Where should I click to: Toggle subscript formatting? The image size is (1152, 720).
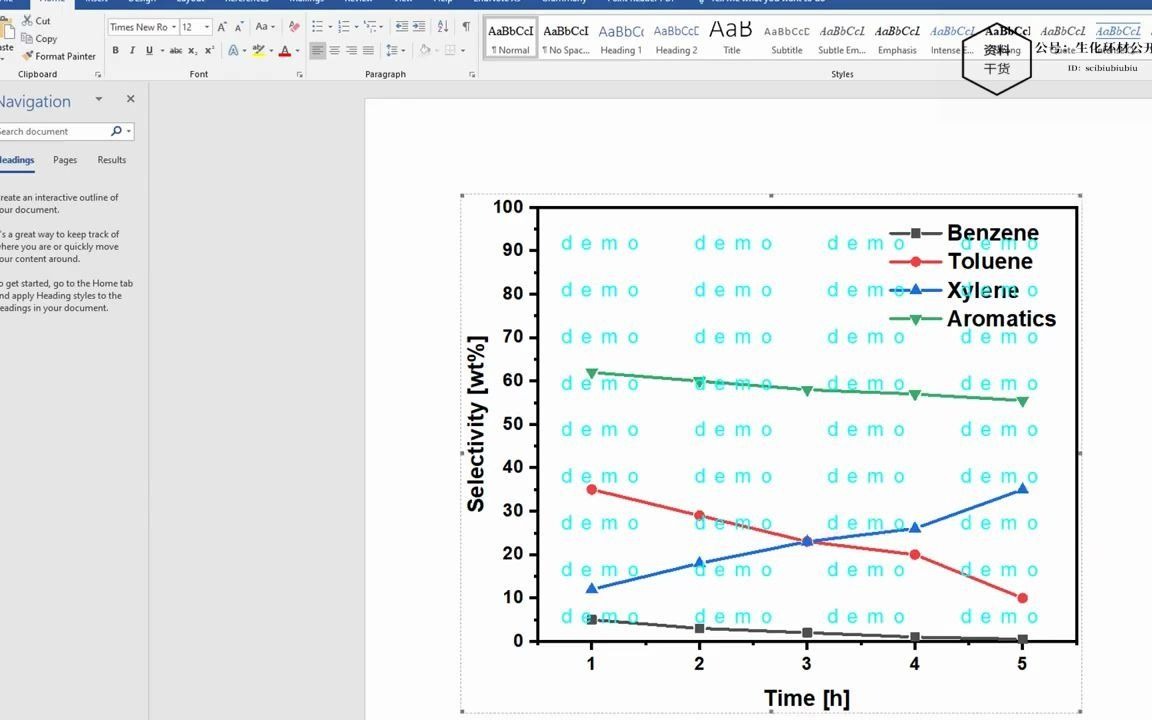coord(192,51)
